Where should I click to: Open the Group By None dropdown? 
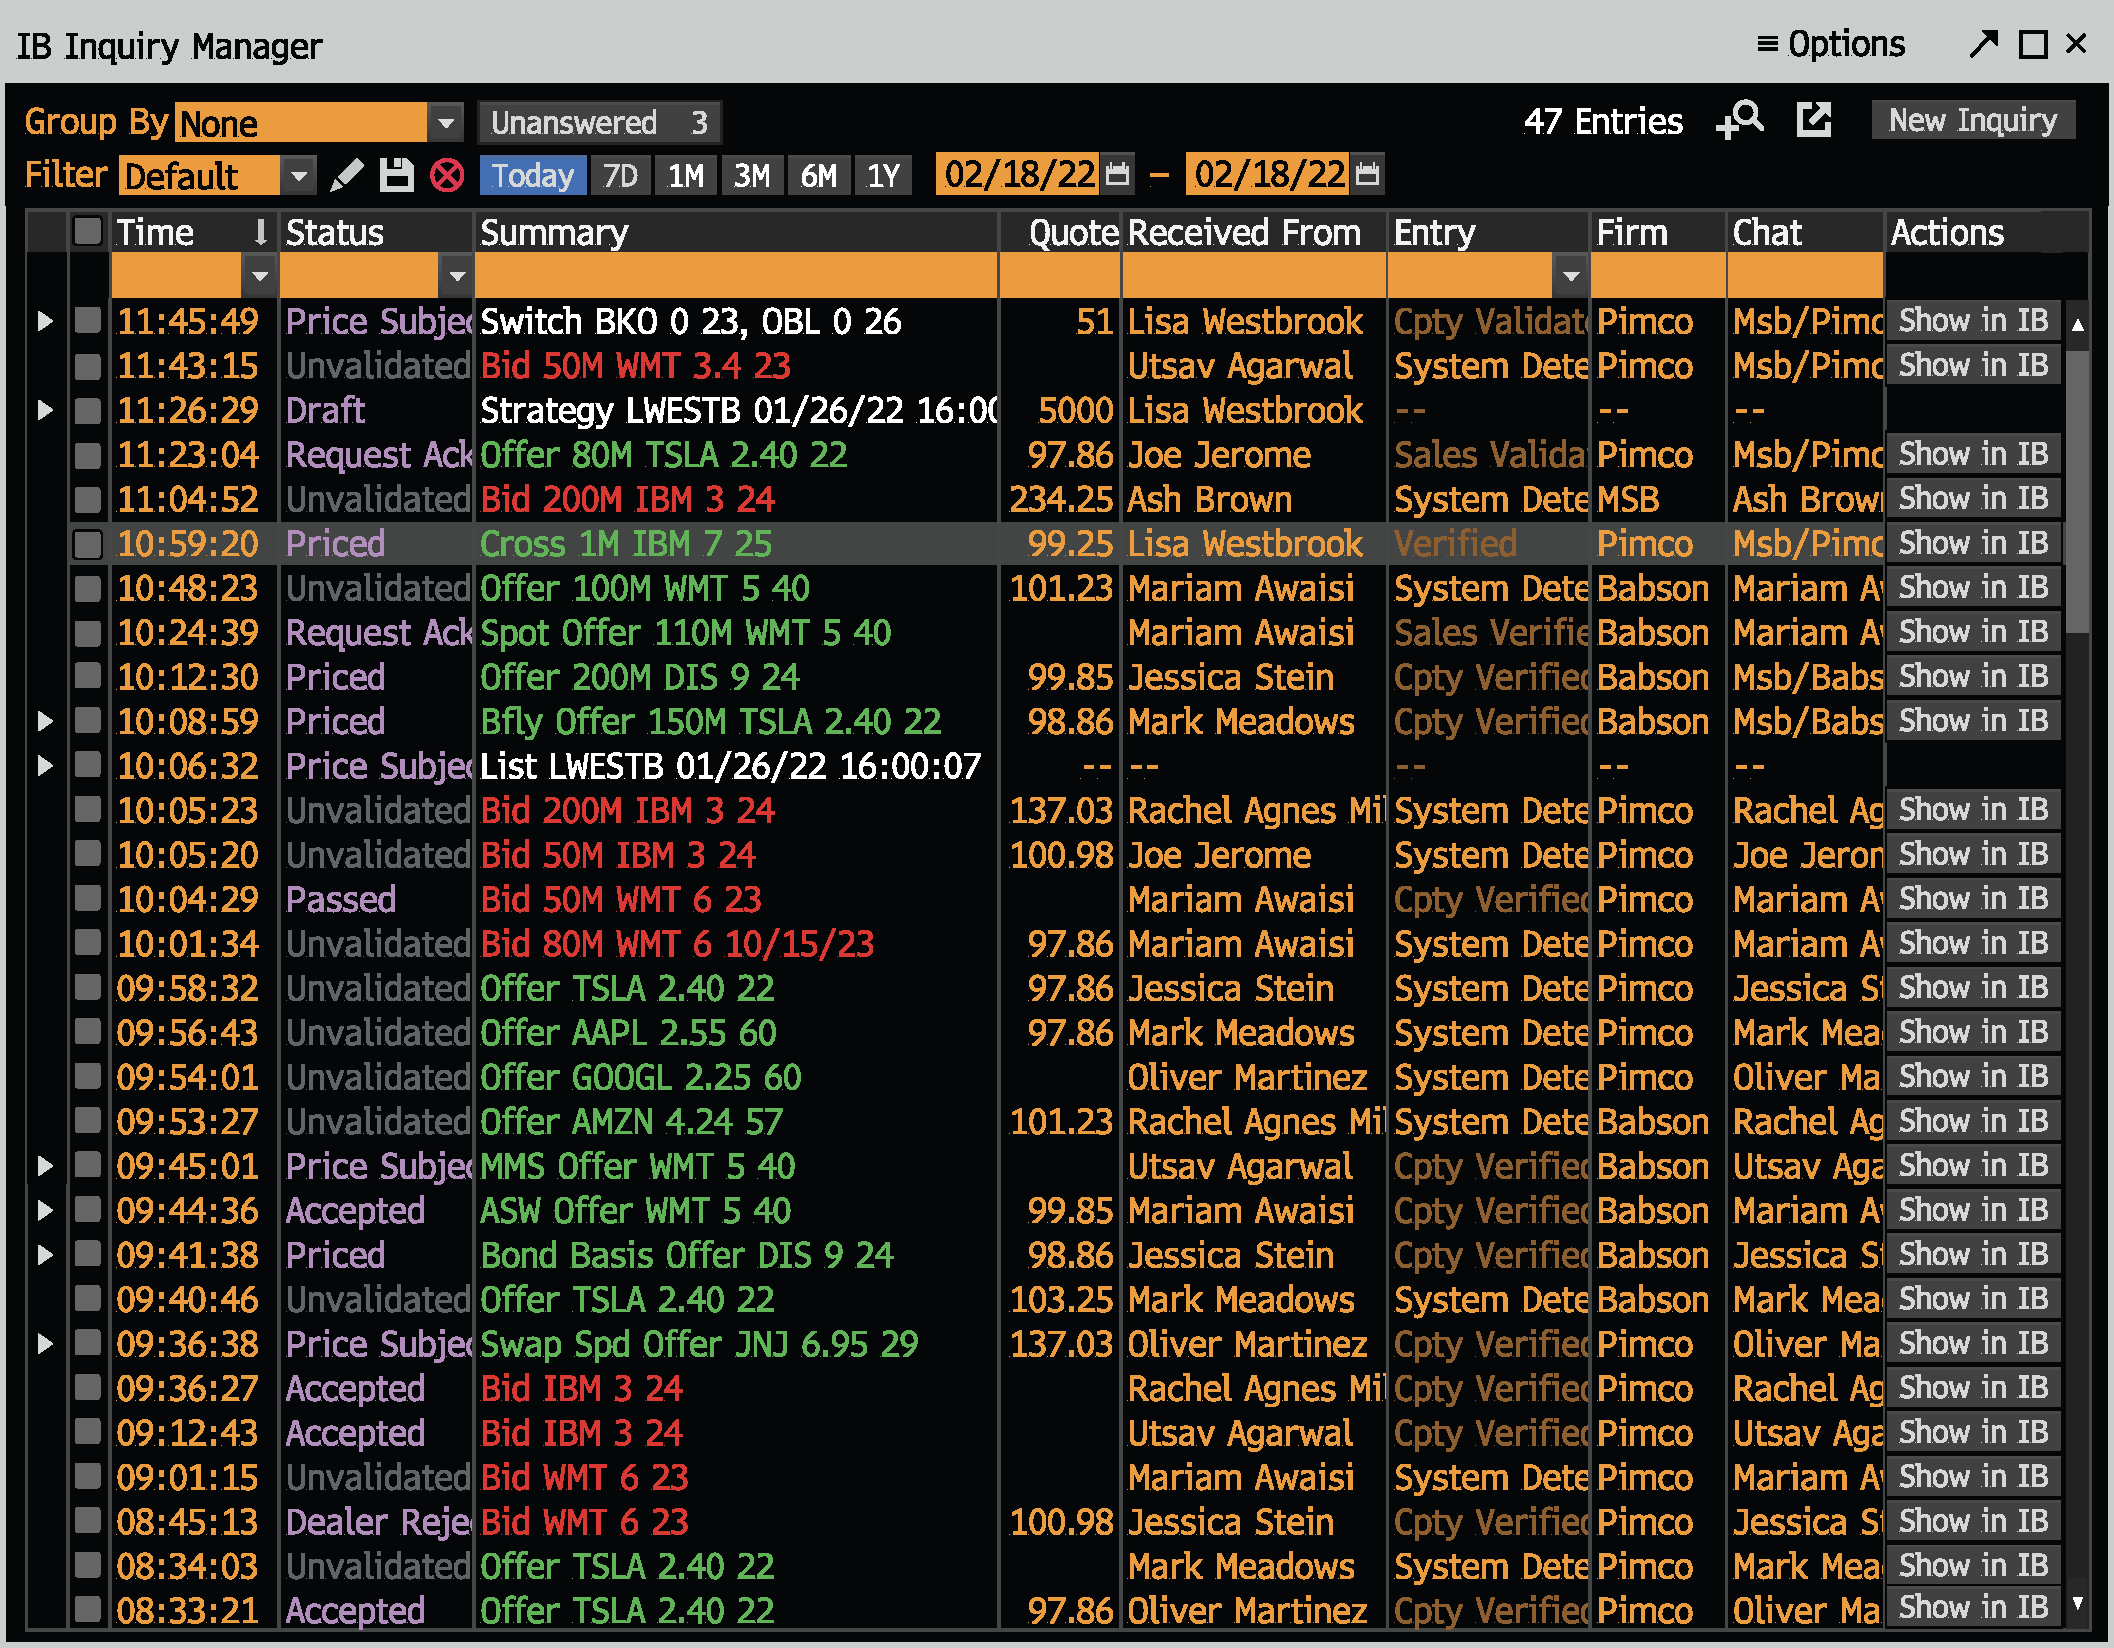point(319,123)
